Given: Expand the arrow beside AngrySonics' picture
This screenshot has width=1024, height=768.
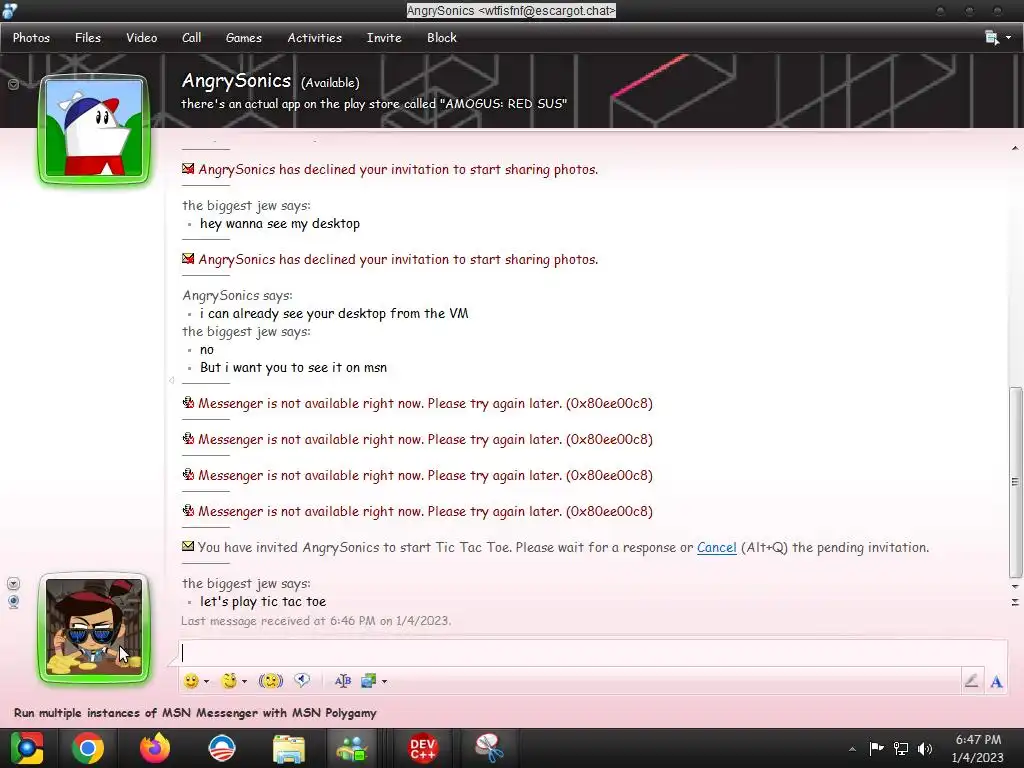Looking at the screenshot, I should [13, 84].
